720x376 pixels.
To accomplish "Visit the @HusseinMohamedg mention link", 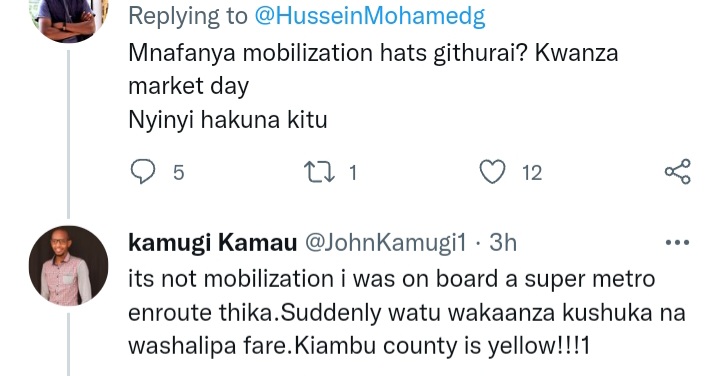I will [370, 17].
